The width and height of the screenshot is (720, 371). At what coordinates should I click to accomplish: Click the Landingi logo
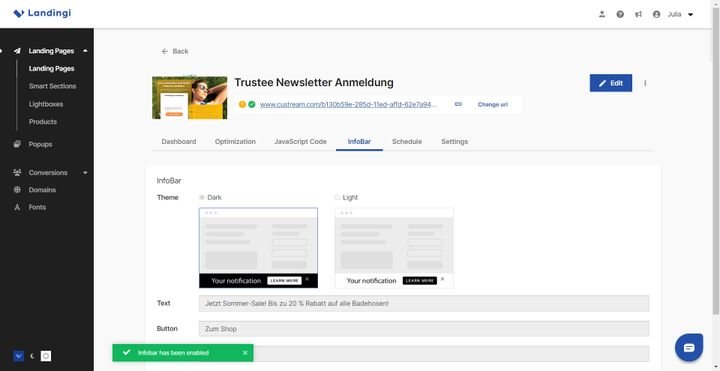[x=42, y=13]
